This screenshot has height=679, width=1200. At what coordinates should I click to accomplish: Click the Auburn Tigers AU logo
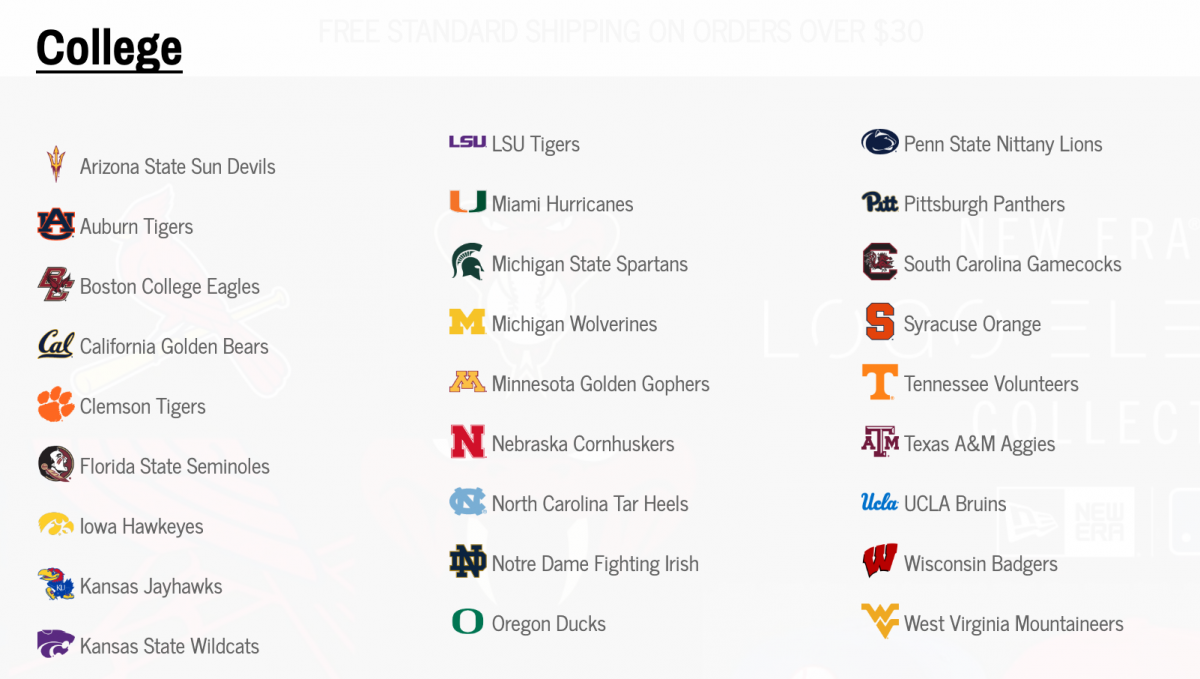pos(56,224)
